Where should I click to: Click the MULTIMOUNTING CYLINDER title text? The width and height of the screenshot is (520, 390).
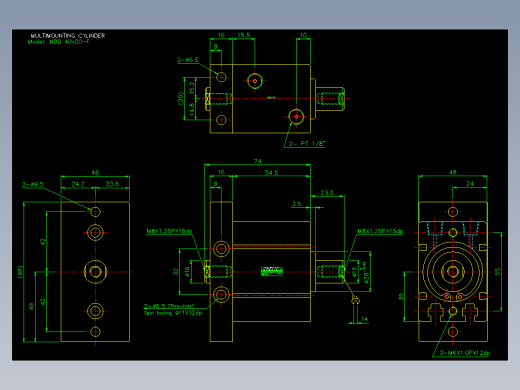[x=68, y=35]
